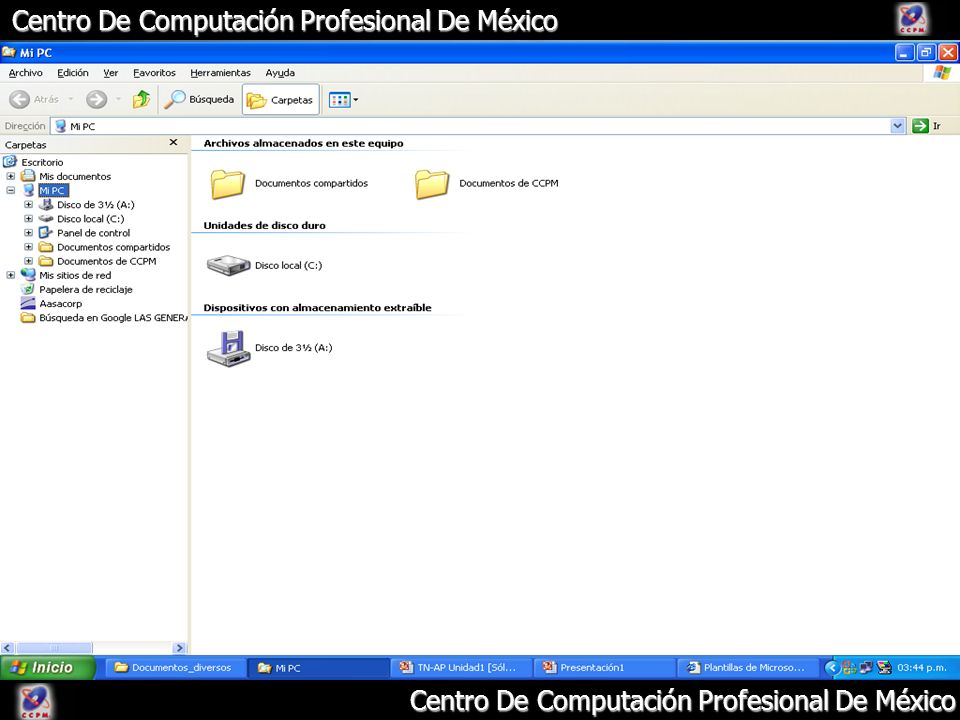Open the Archivo menu
This screenshot has height=720, width=960.
click(x=26, y=73)
